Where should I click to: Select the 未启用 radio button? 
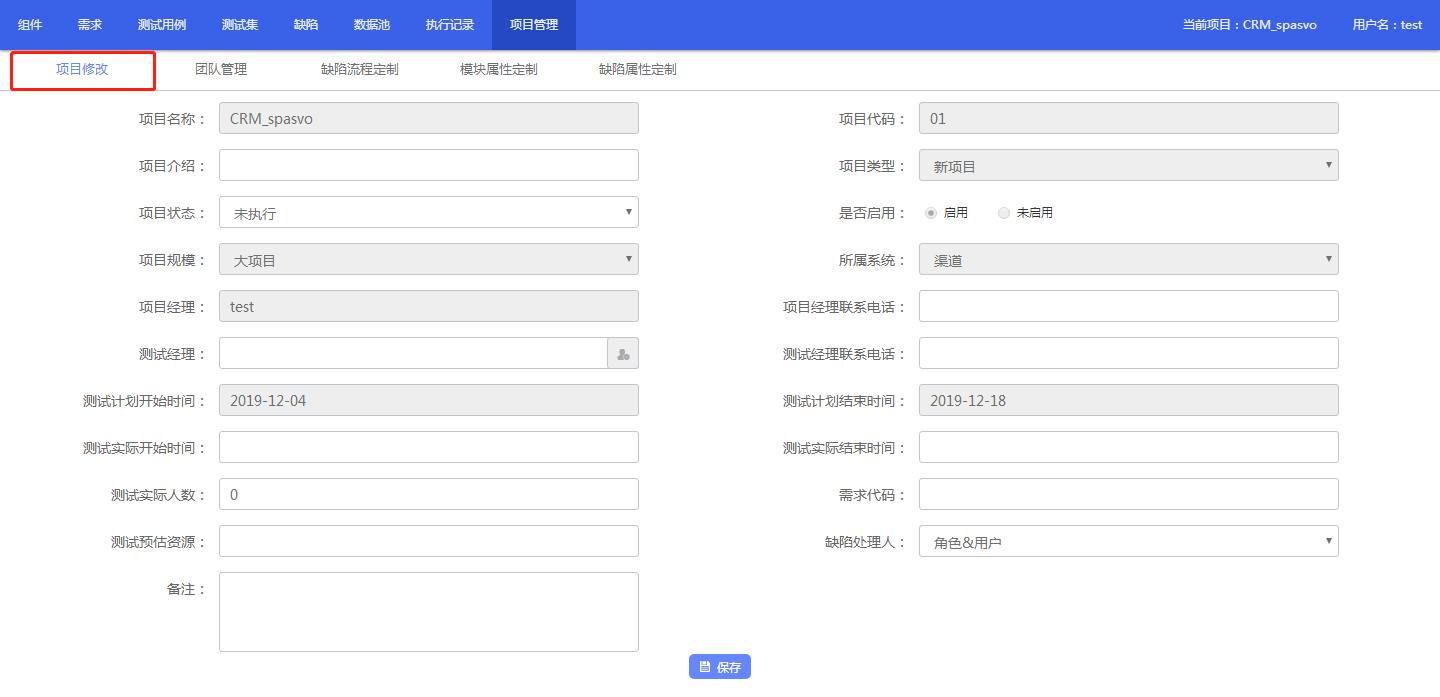(x=1004, y=213)
